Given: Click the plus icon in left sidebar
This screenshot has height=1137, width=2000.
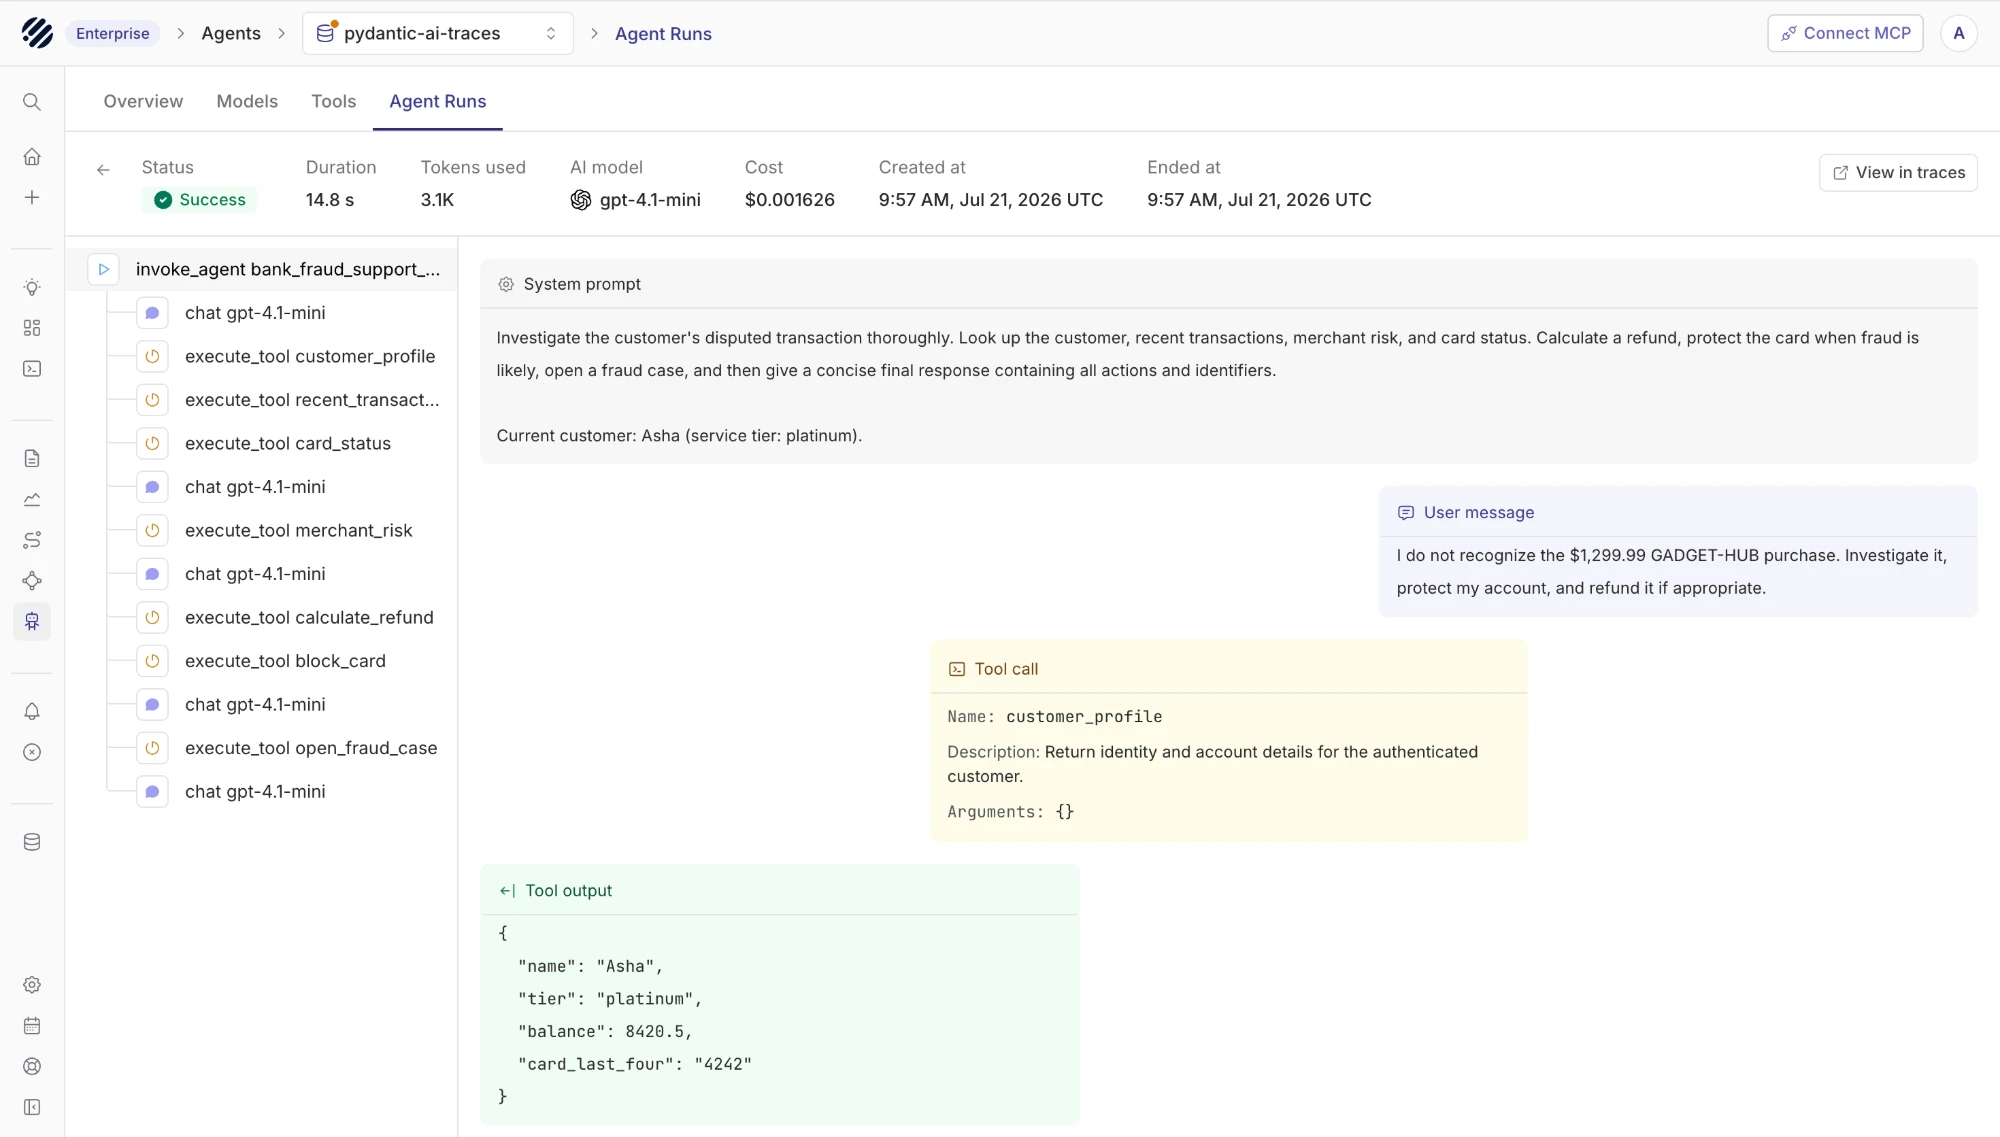Looking at the screenshot, I should click(x=32, y=198).
